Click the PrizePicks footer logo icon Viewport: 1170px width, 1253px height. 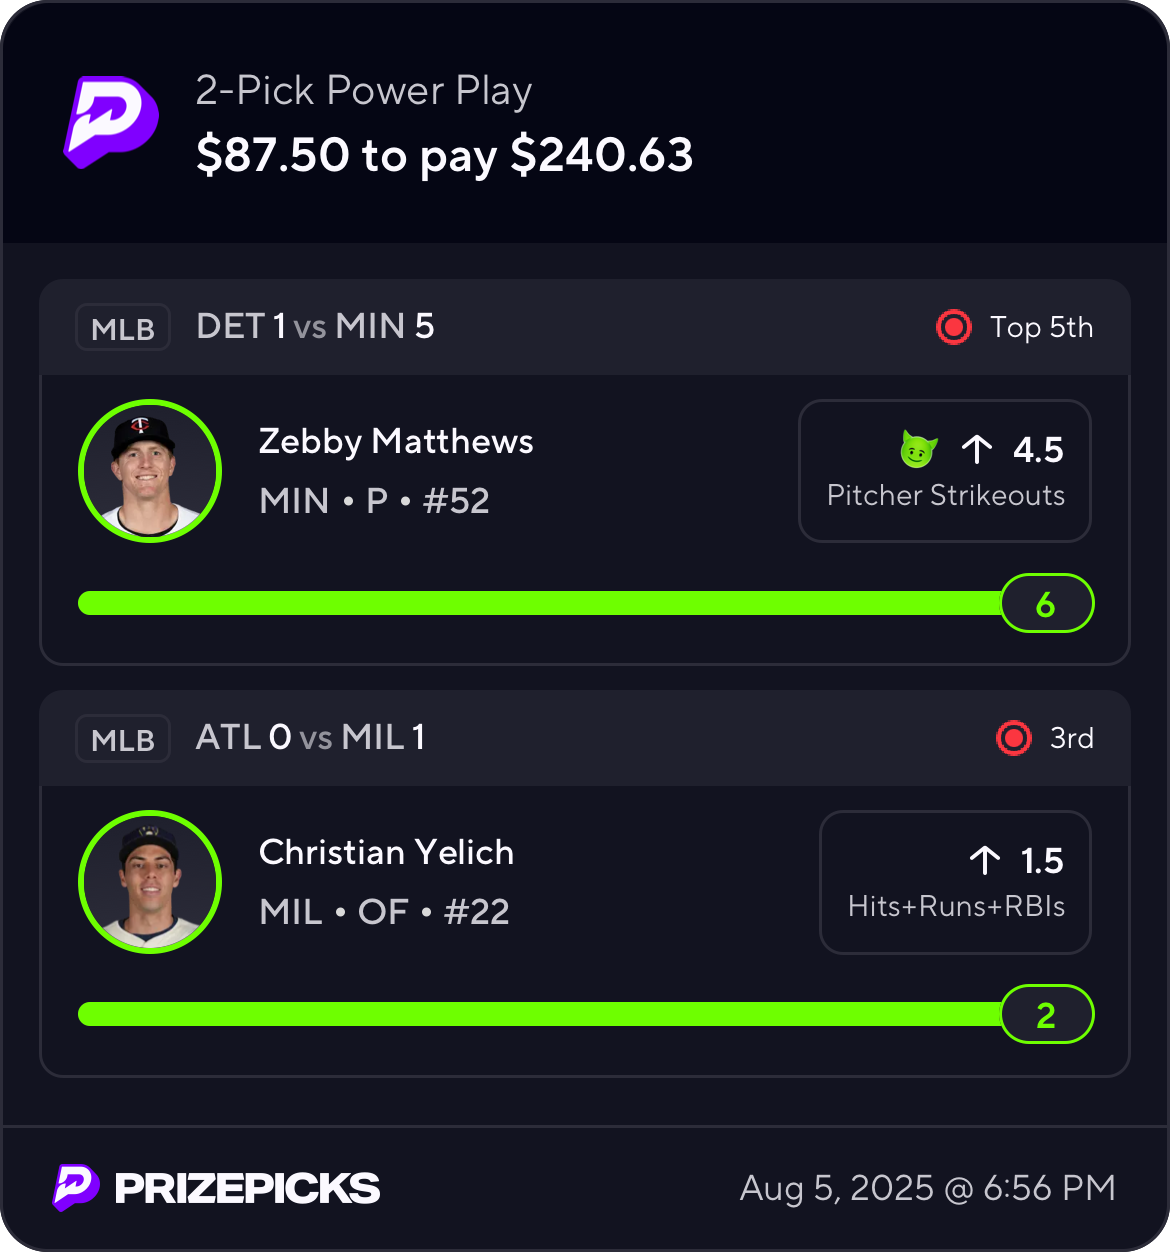pos(76,1187)
